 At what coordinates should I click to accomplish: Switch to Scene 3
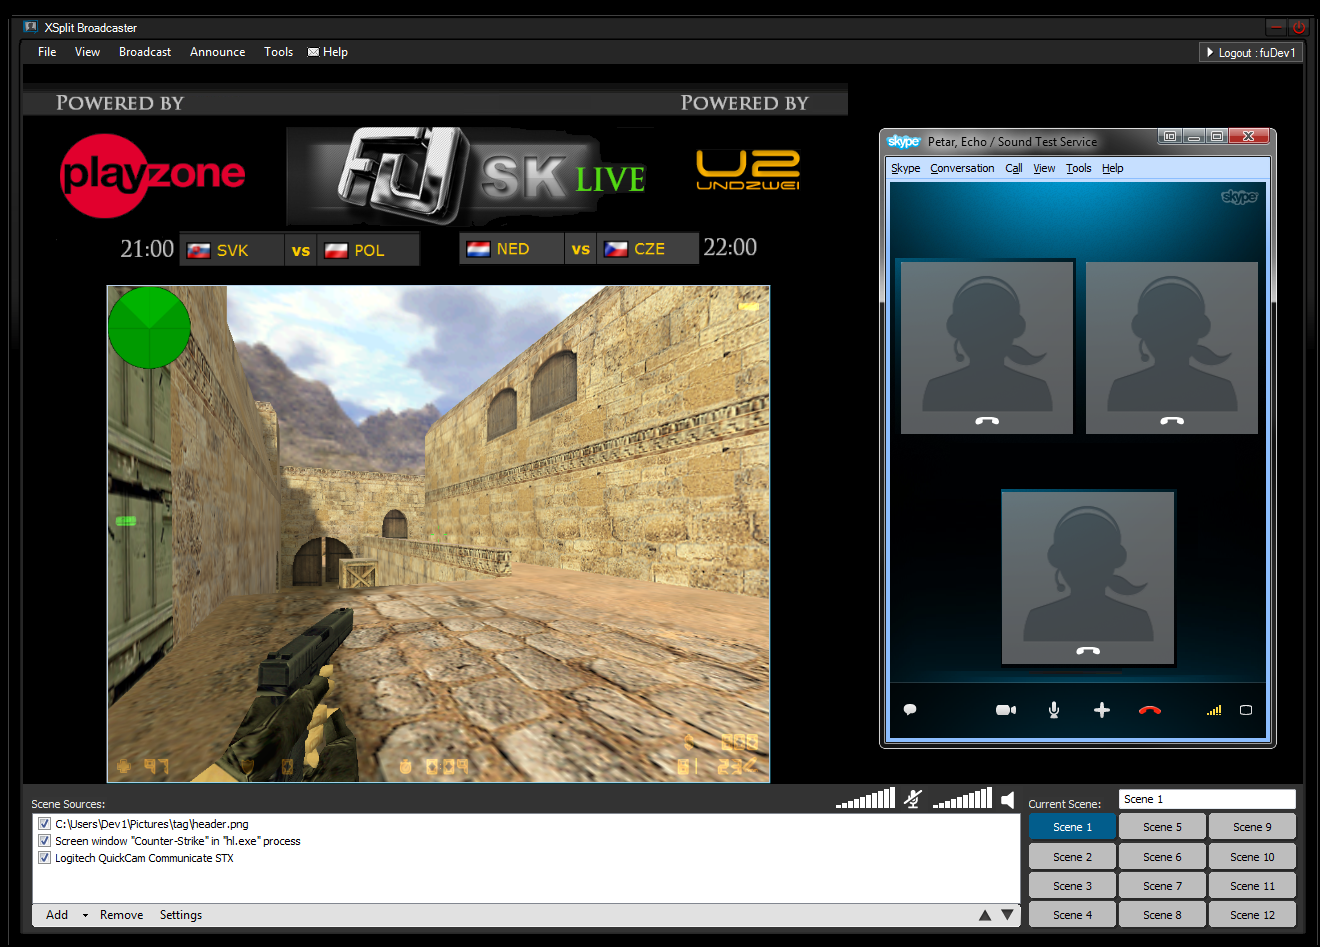tap(1072, 886)
